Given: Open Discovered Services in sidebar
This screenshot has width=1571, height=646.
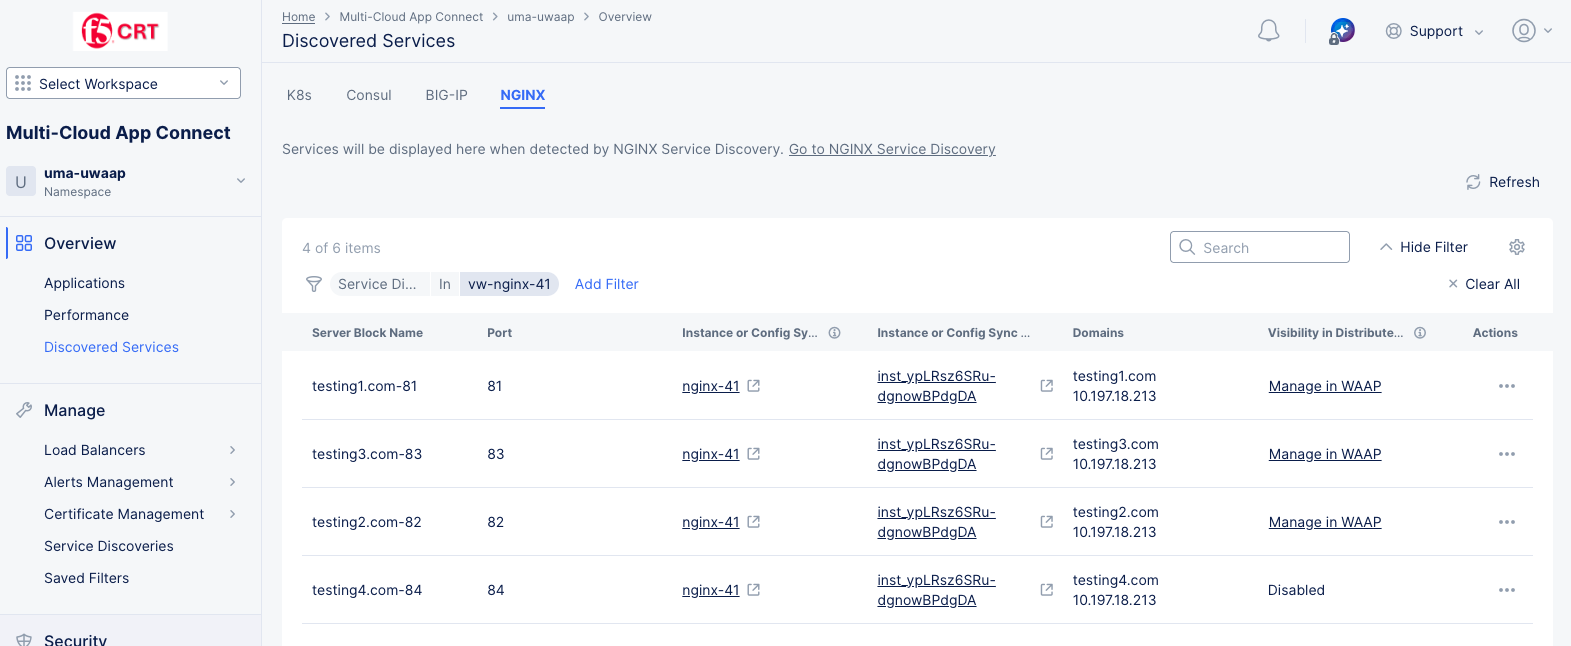Looking at the screenshot, I should 111,347.
